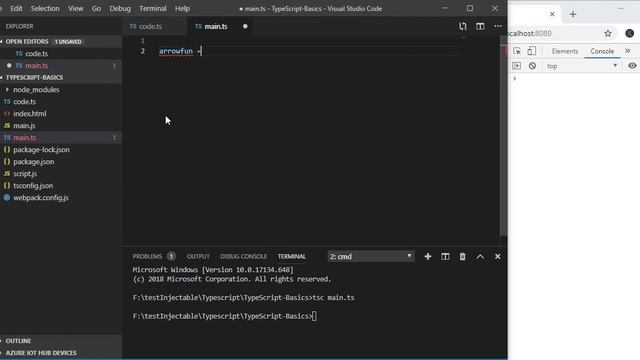
Task: Open code.ts in the project file tree
Action: pos(24,102)
